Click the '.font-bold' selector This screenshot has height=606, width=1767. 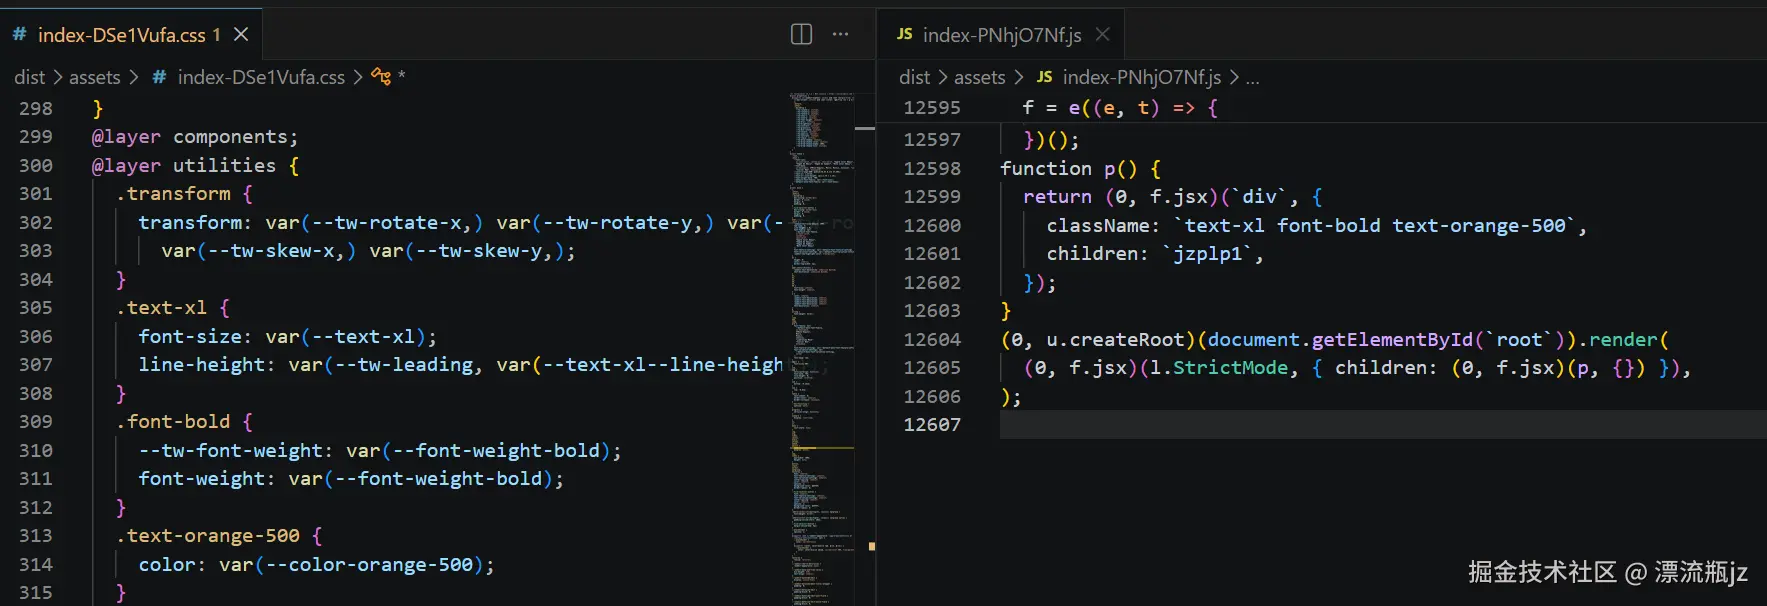173,422
